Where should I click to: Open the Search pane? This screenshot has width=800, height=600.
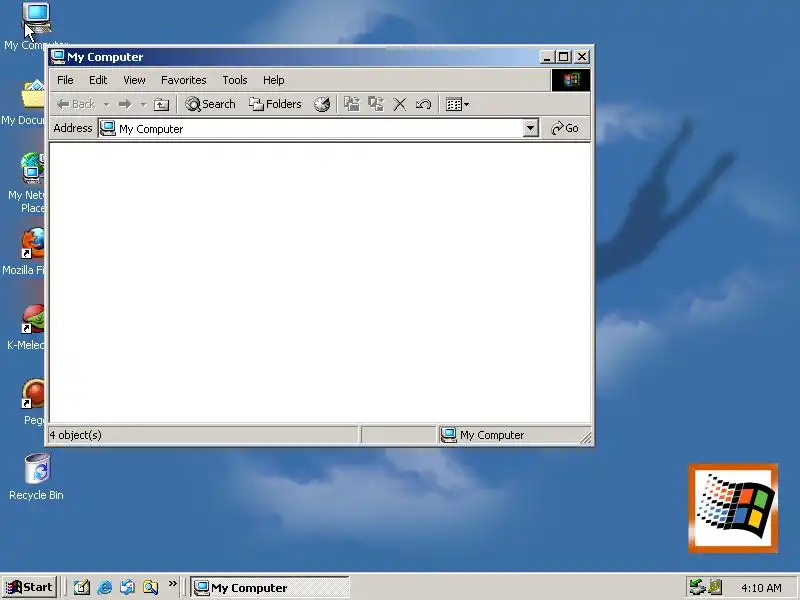[210, 105]
